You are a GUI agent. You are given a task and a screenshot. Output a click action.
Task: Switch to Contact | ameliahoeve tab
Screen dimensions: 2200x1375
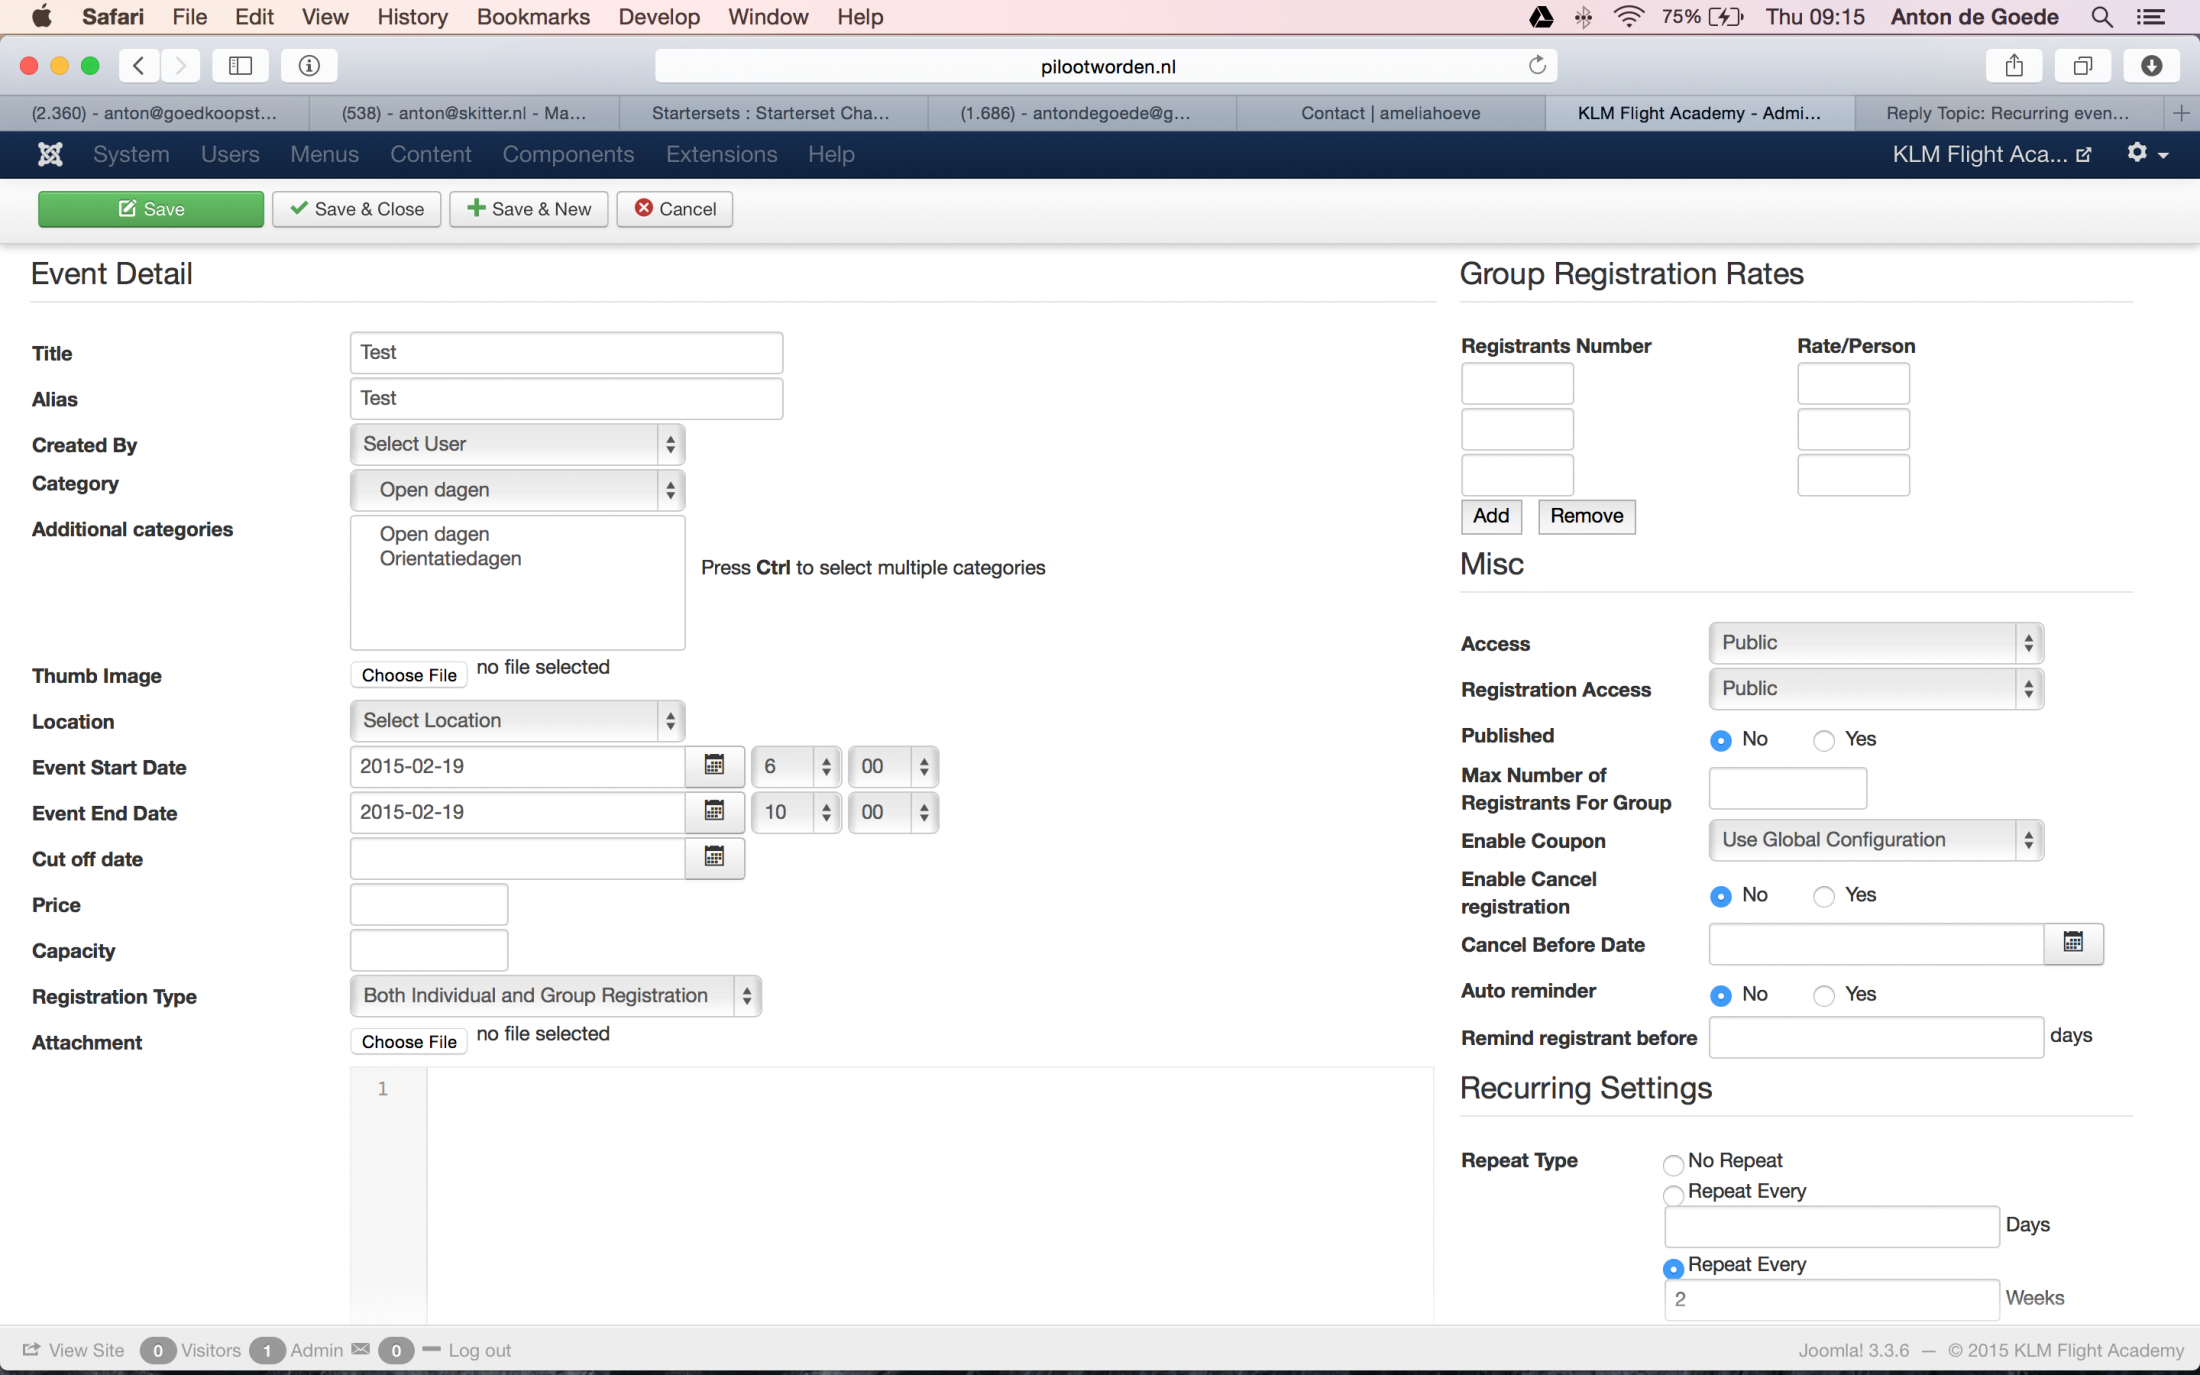pos(1390,113)
